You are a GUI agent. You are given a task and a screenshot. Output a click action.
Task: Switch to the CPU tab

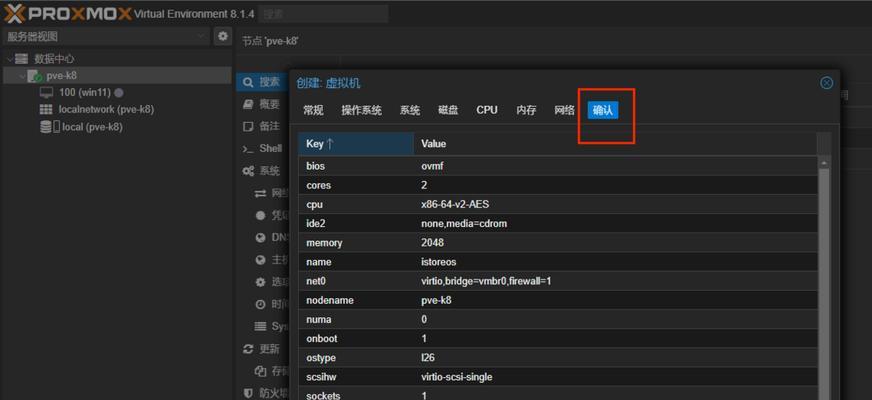tap(487, 110)
